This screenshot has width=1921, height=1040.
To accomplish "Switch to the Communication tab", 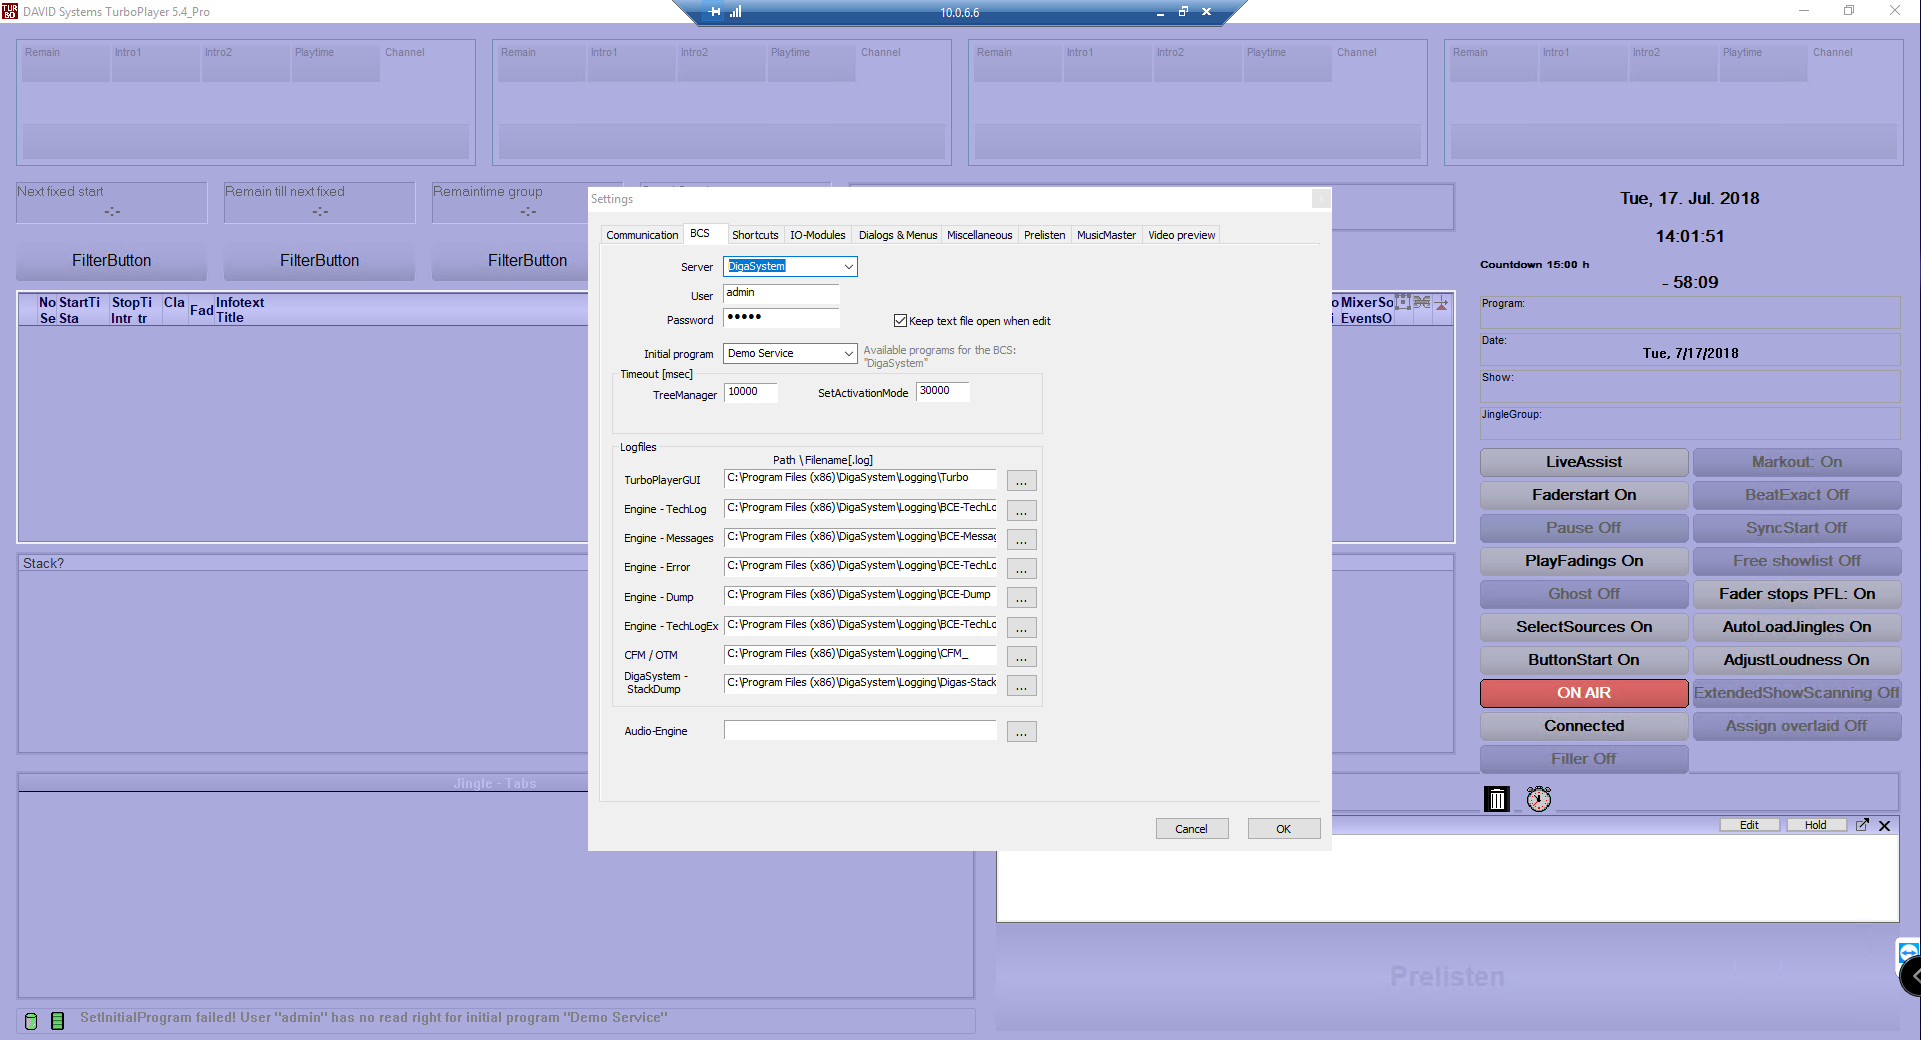I will coord(642,235).
